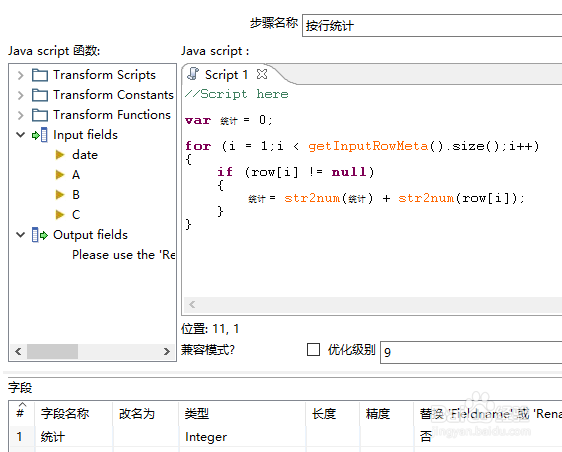
Task: Click the Transform Constants folder icon
Action: click(39, 95)
